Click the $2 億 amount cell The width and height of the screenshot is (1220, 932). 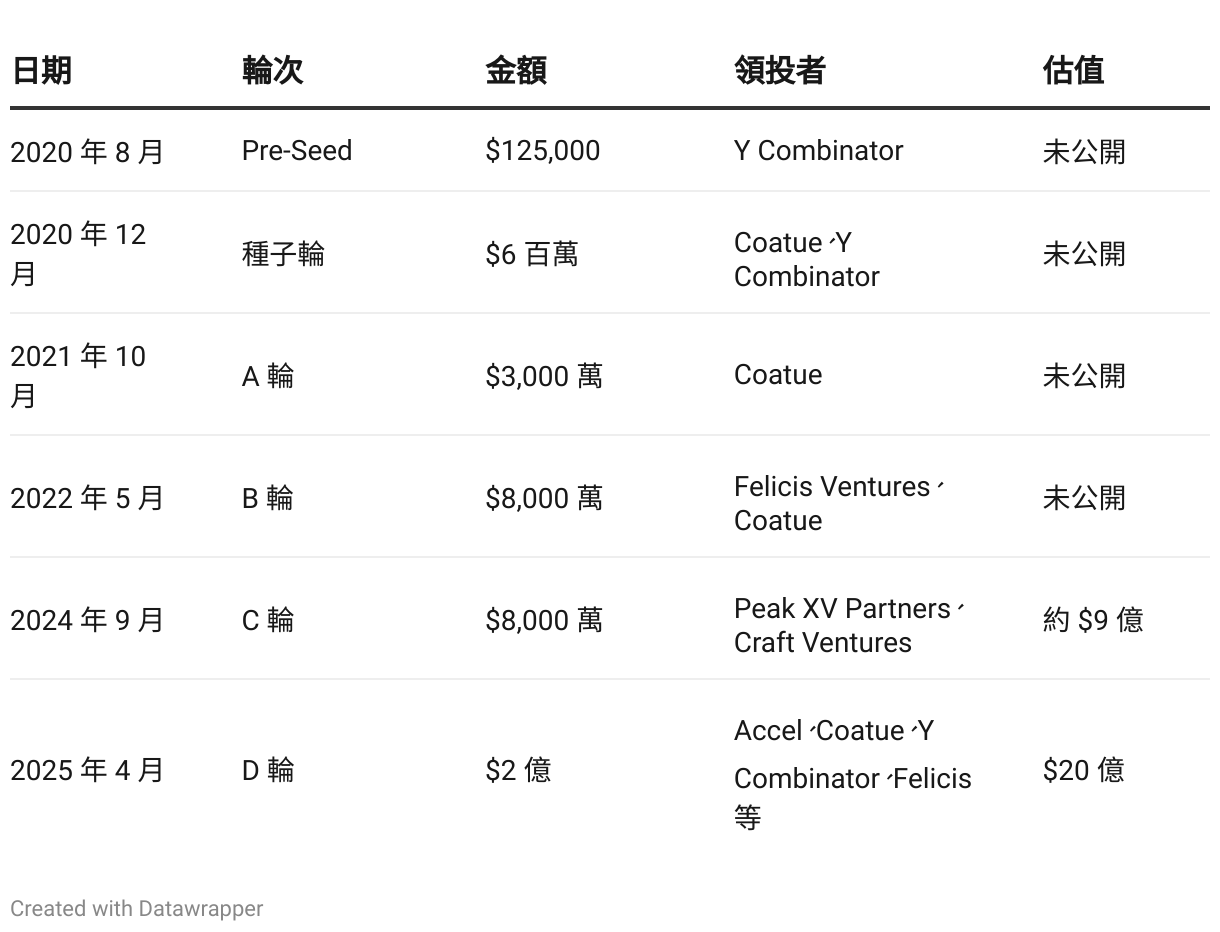518,770
